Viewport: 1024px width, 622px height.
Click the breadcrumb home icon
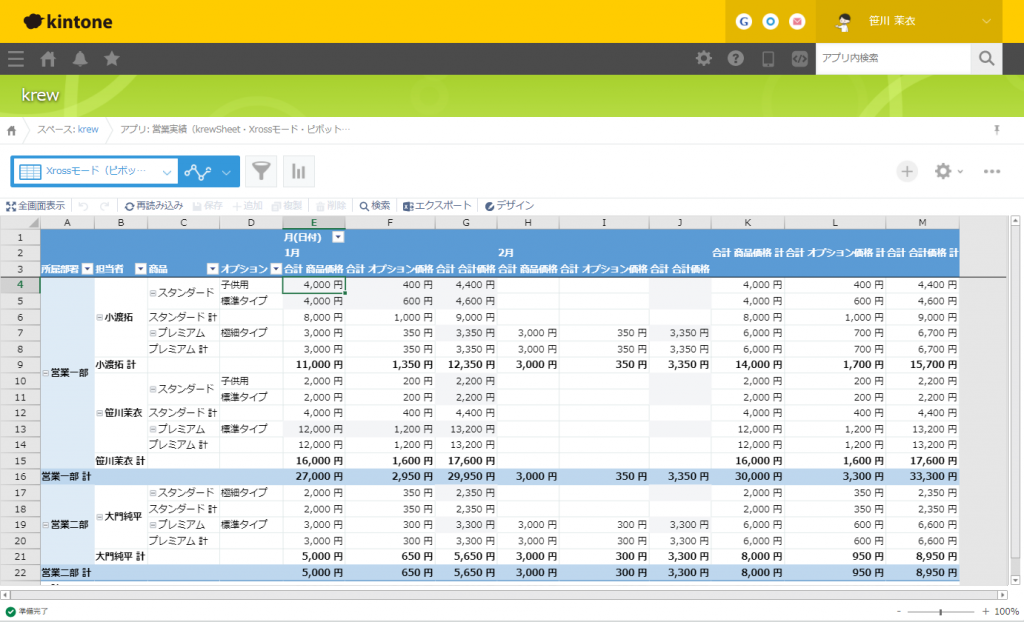[12, 130]
